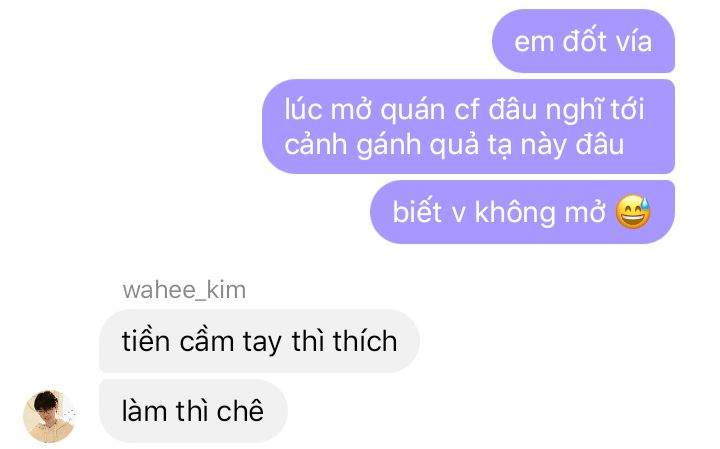This screenshot has width=720, height=449.
Task: Select the 'tiền cầm tay thì thích' message
Action: [259, 341]
